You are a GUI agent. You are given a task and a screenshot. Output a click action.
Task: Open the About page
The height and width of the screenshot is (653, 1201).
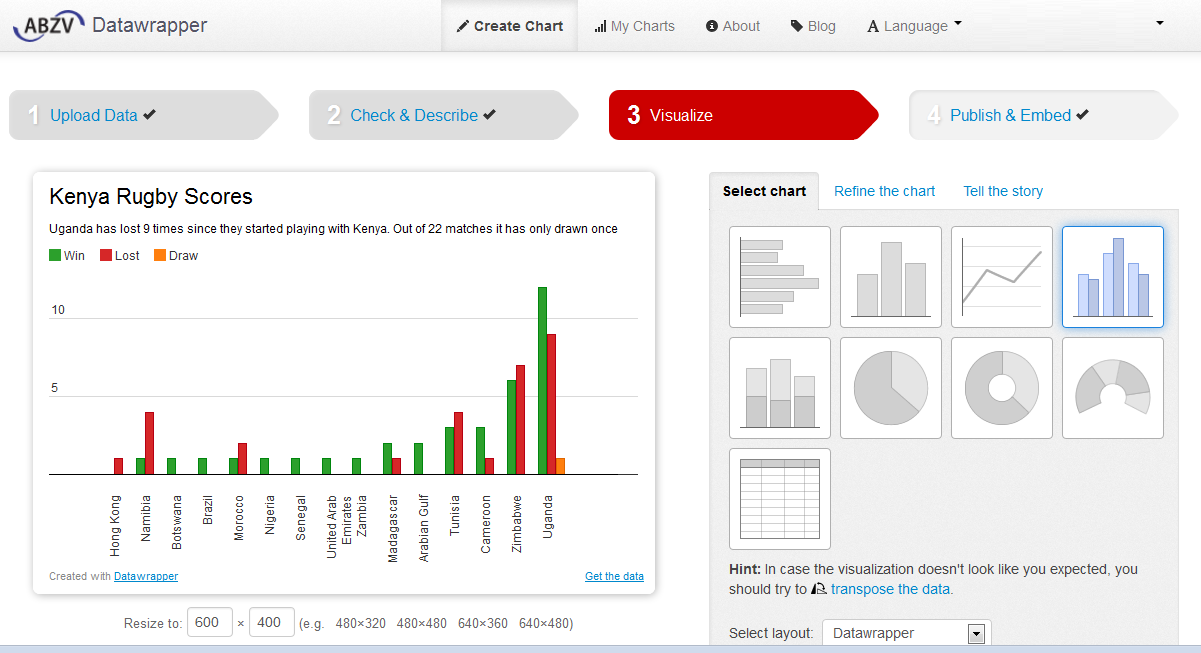[x=733, y=26]
